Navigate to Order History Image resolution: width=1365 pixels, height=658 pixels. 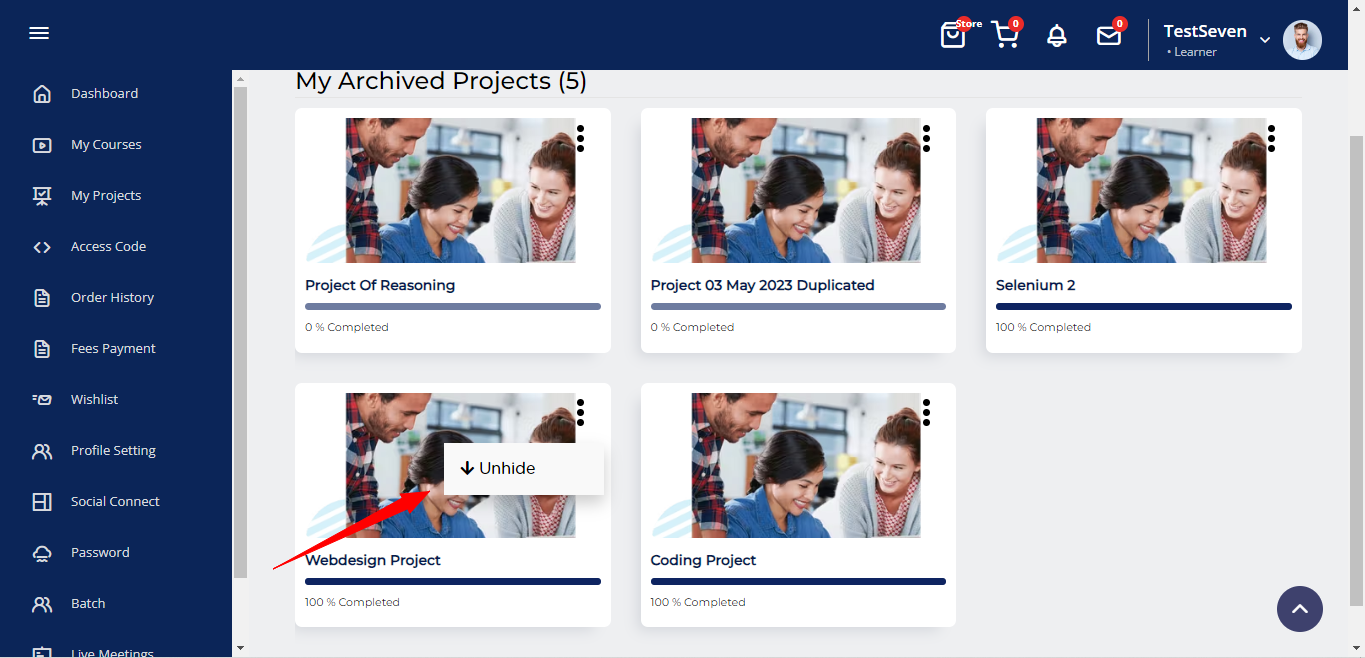coord(112,297)
